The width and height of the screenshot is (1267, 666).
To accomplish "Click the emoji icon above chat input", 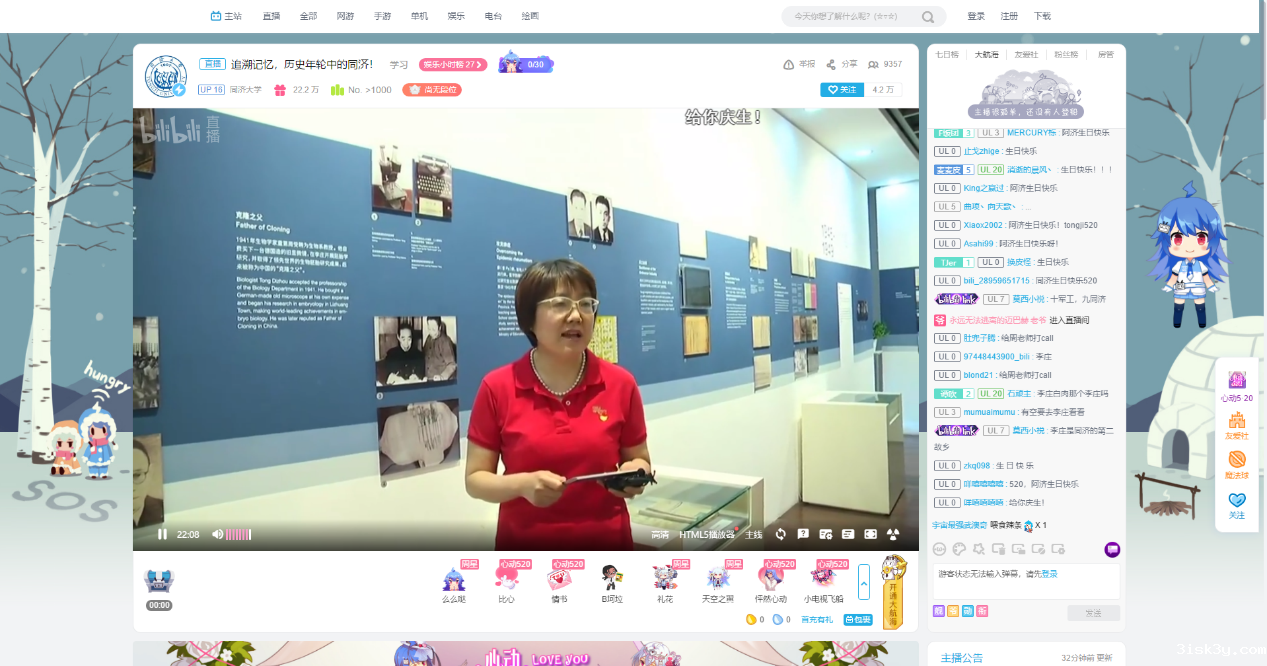I will click(939, 549).
